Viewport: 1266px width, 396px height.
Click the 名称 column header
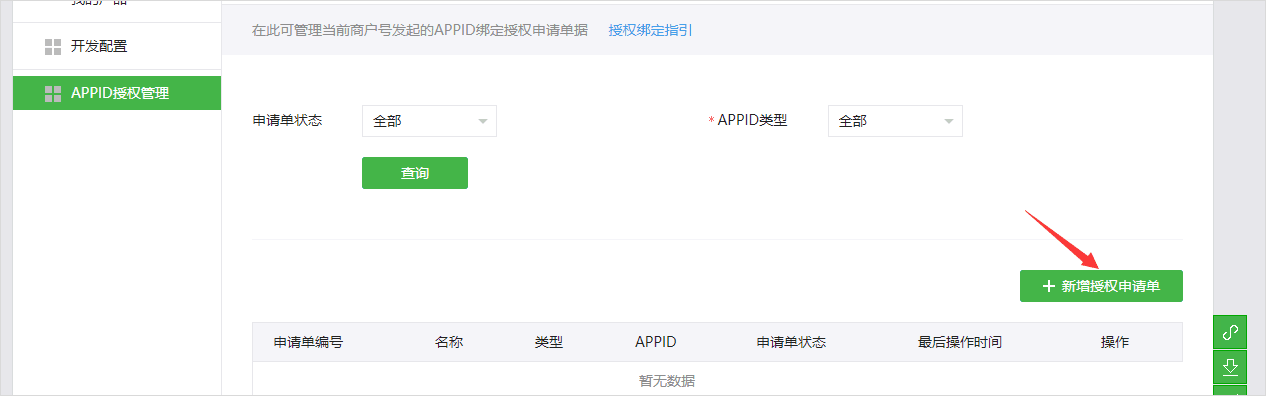[x=449, y=342]
